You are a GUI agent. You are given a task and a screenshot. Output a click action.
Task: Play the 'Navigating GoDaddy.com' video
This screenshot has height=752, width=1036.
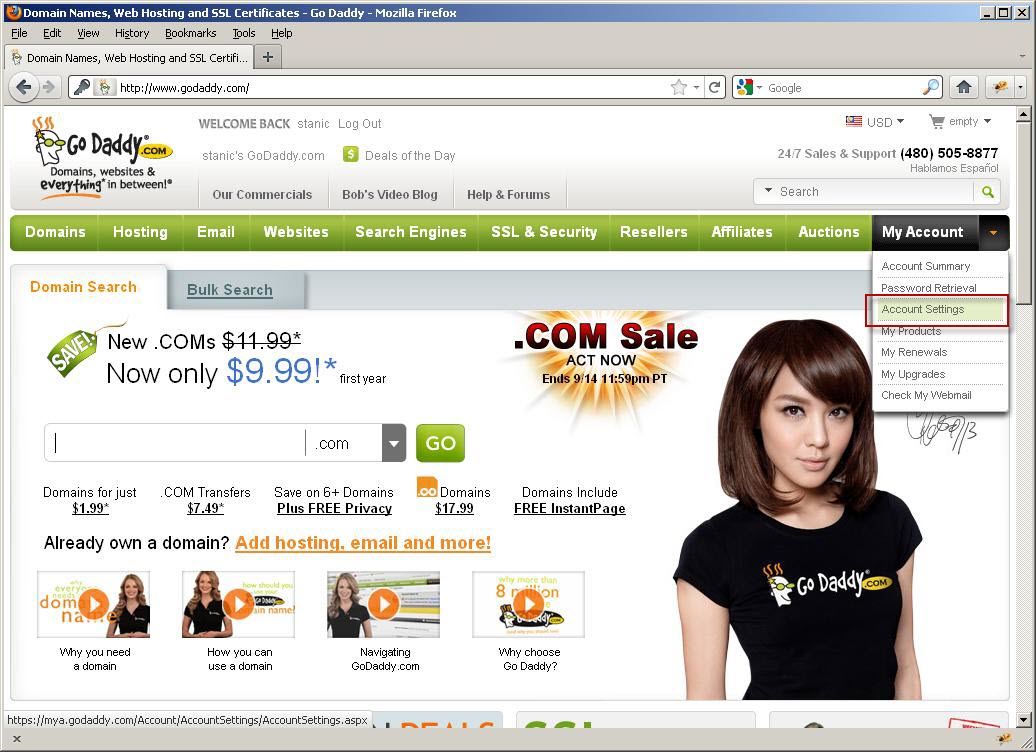pyautogui.click(x=383, y=603)
